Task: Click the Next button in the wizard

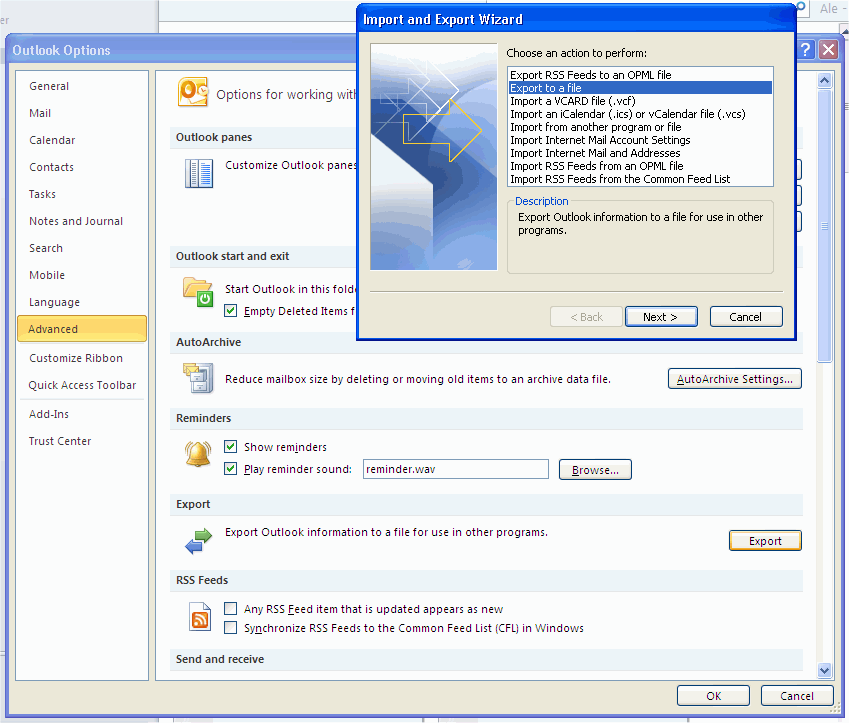Action: (661, 316)
